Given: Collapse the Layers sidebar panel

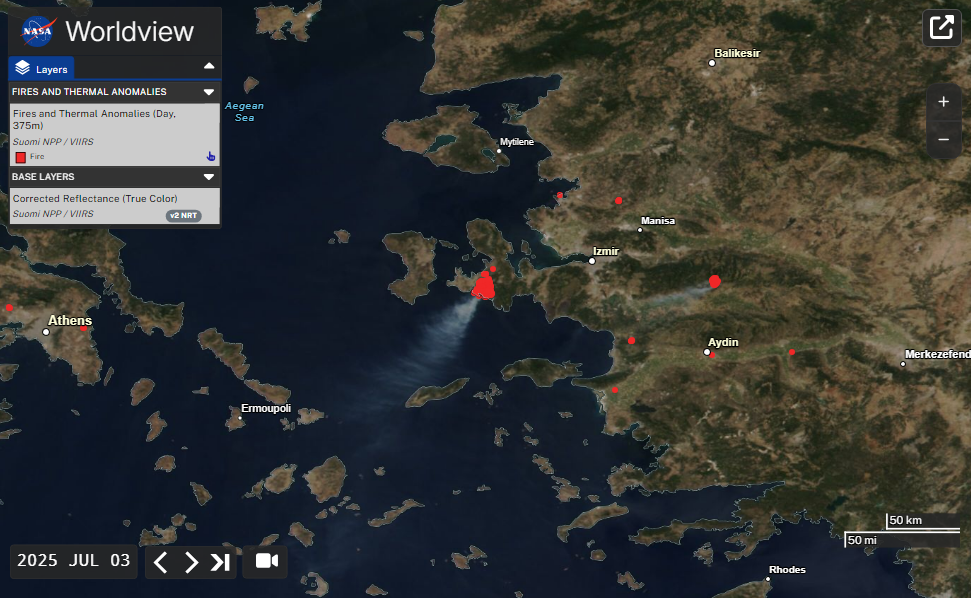Looking at the screenshot, I should 209,66.
